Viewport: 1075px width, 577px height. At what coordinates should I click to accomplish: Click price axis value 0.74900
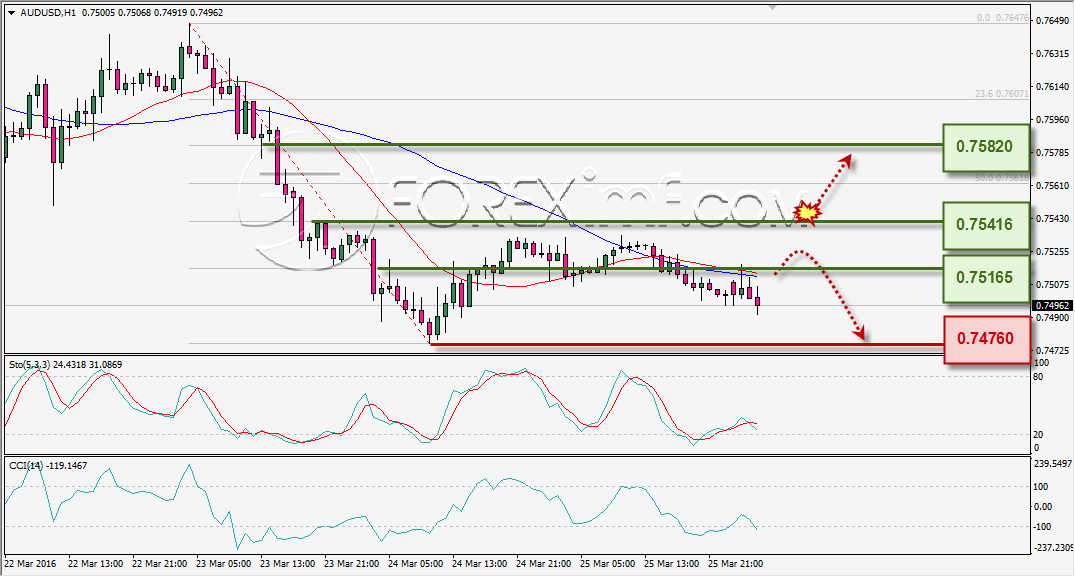pyautogui.click(x=1052, y=317)
